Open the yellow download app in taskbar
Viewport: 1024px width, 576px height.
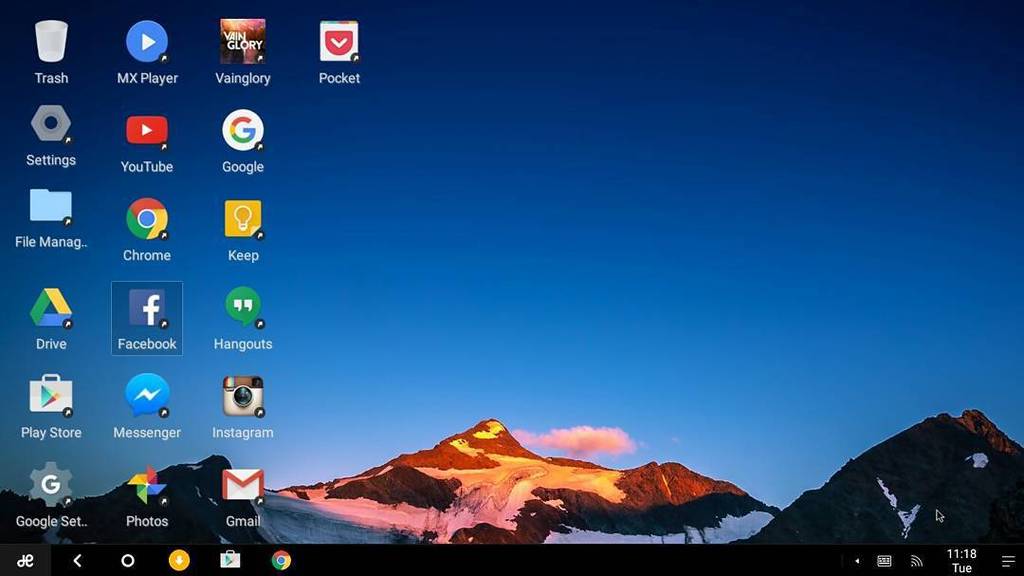tap(179, 560)
